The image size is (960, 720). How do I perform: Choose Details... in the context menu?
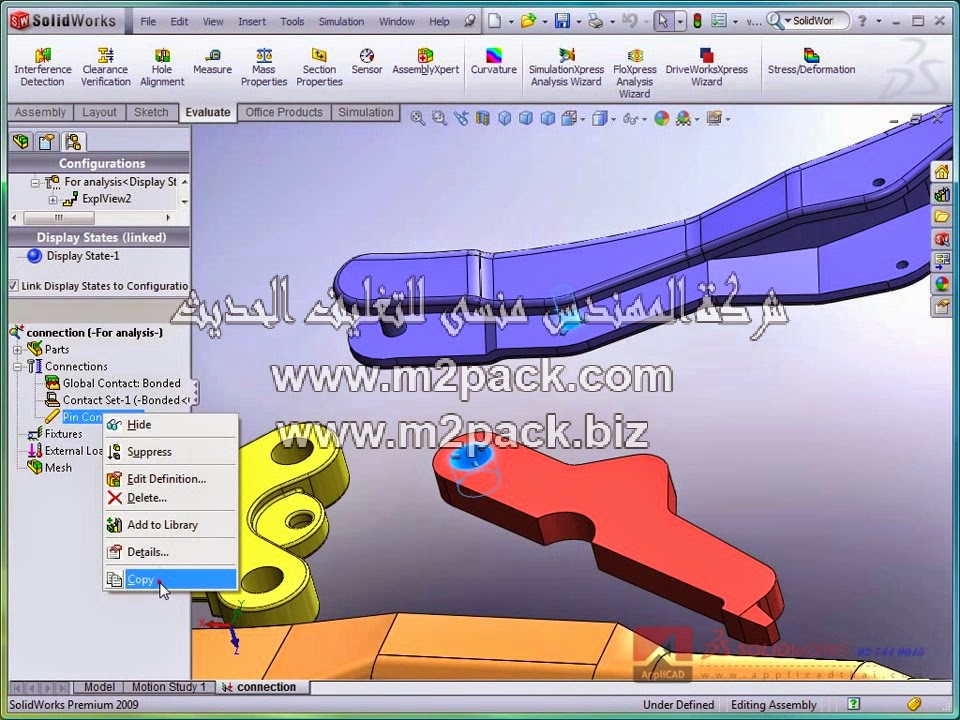pos(171,552)
